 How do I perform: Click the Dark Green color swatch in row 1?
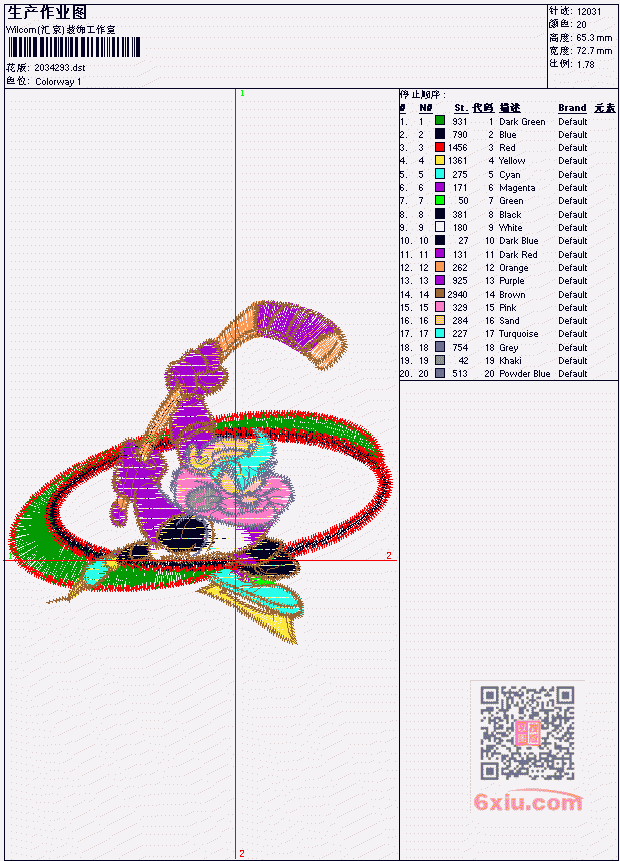tap(440, 120)
